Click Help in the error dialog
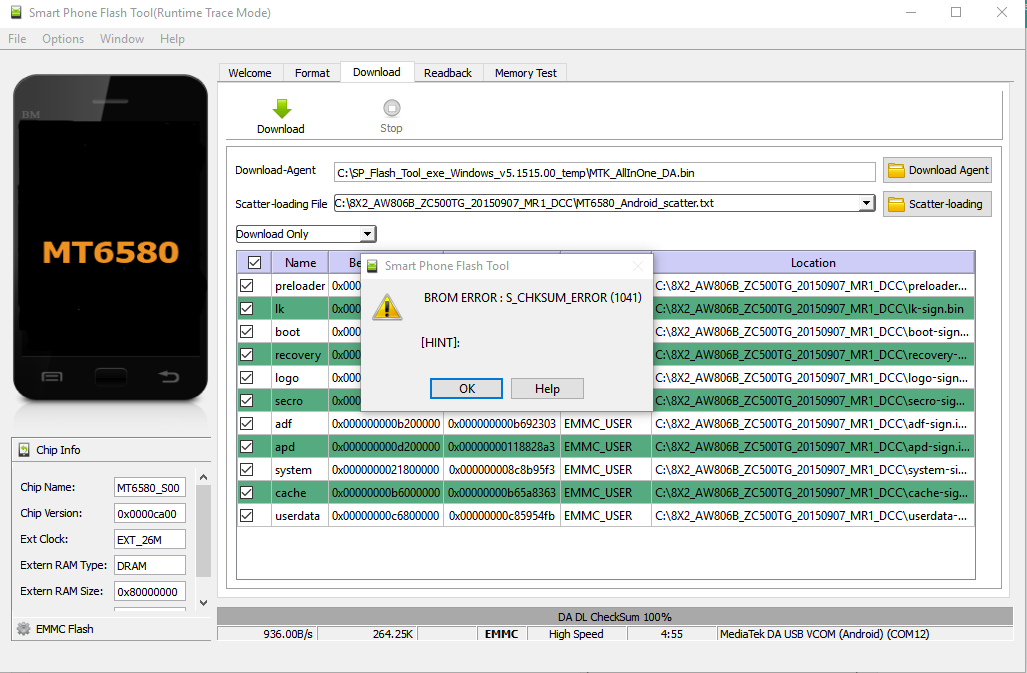This screenshot has height=673, width=1027. [x=547, y=389]
